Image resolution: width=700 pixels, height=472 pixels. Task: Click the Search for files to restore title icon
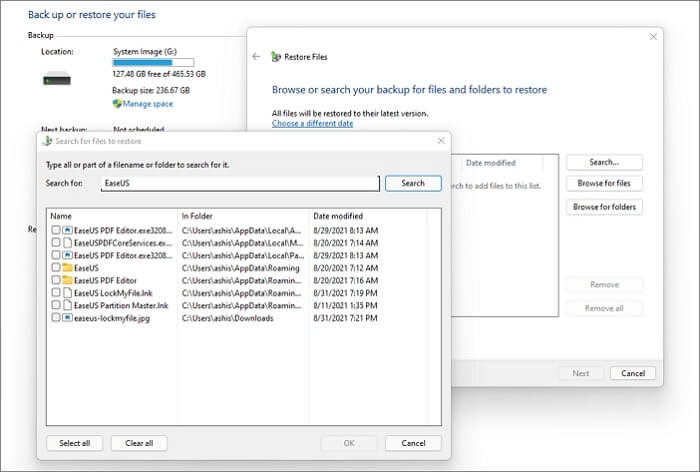(x=46, y=141)
